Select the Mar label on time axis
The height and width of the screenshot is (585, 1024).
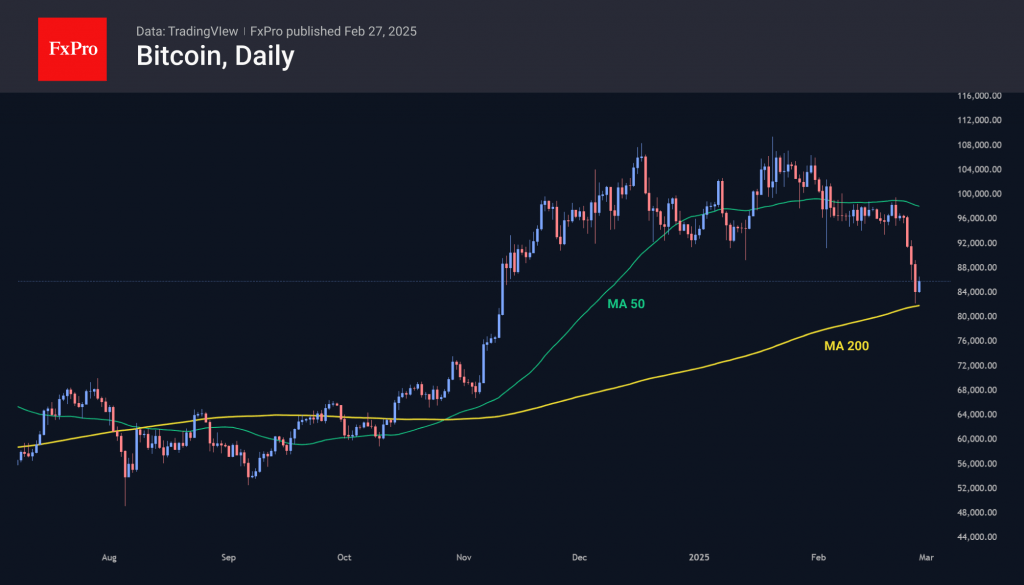point(926,557)
